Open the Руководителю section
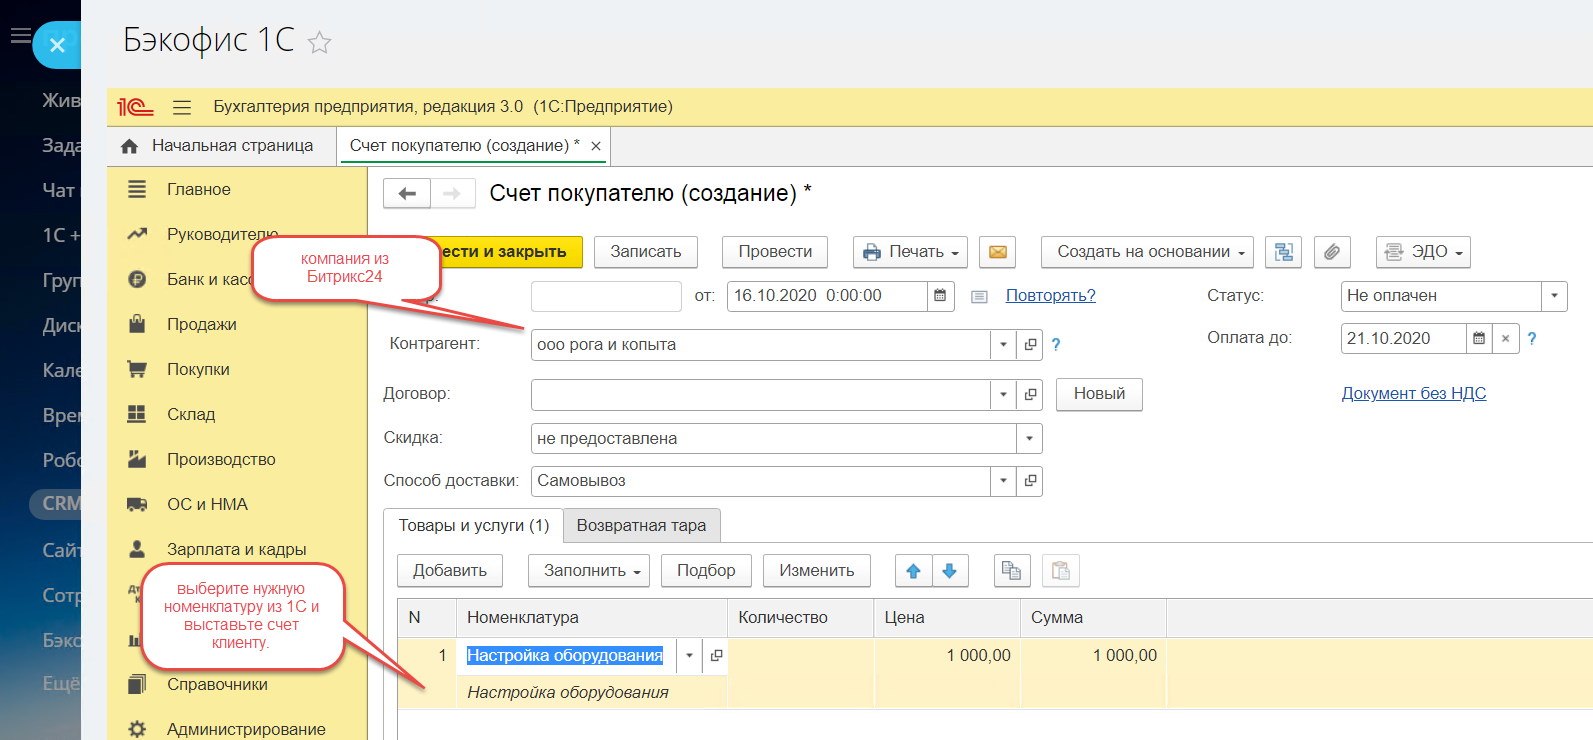Screen dimensions: 1593x740 point(222,235)
